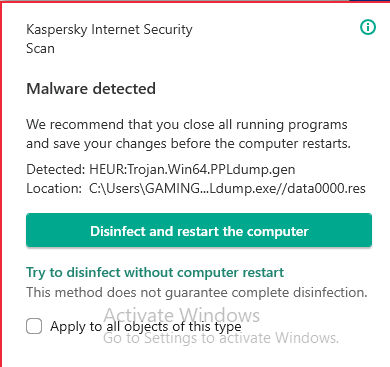Click the Apply to all objects label text
390x367 pixels.
146,327
